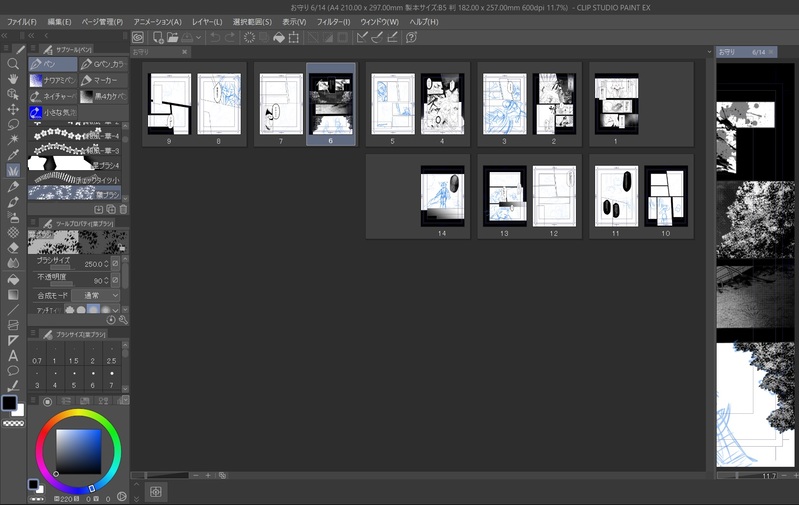Select the Magnifier zoom tool
The height and width of the screenshot is (505, 799).
click(x=13, y=63)
